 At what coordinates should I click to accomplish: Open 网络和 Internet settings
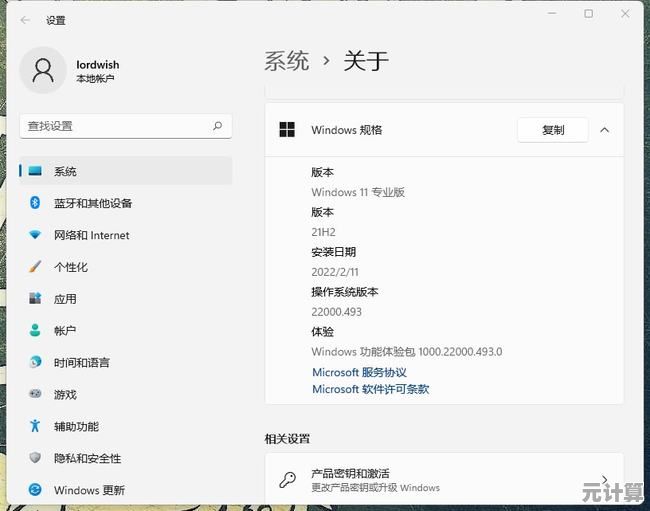(126, 235)
